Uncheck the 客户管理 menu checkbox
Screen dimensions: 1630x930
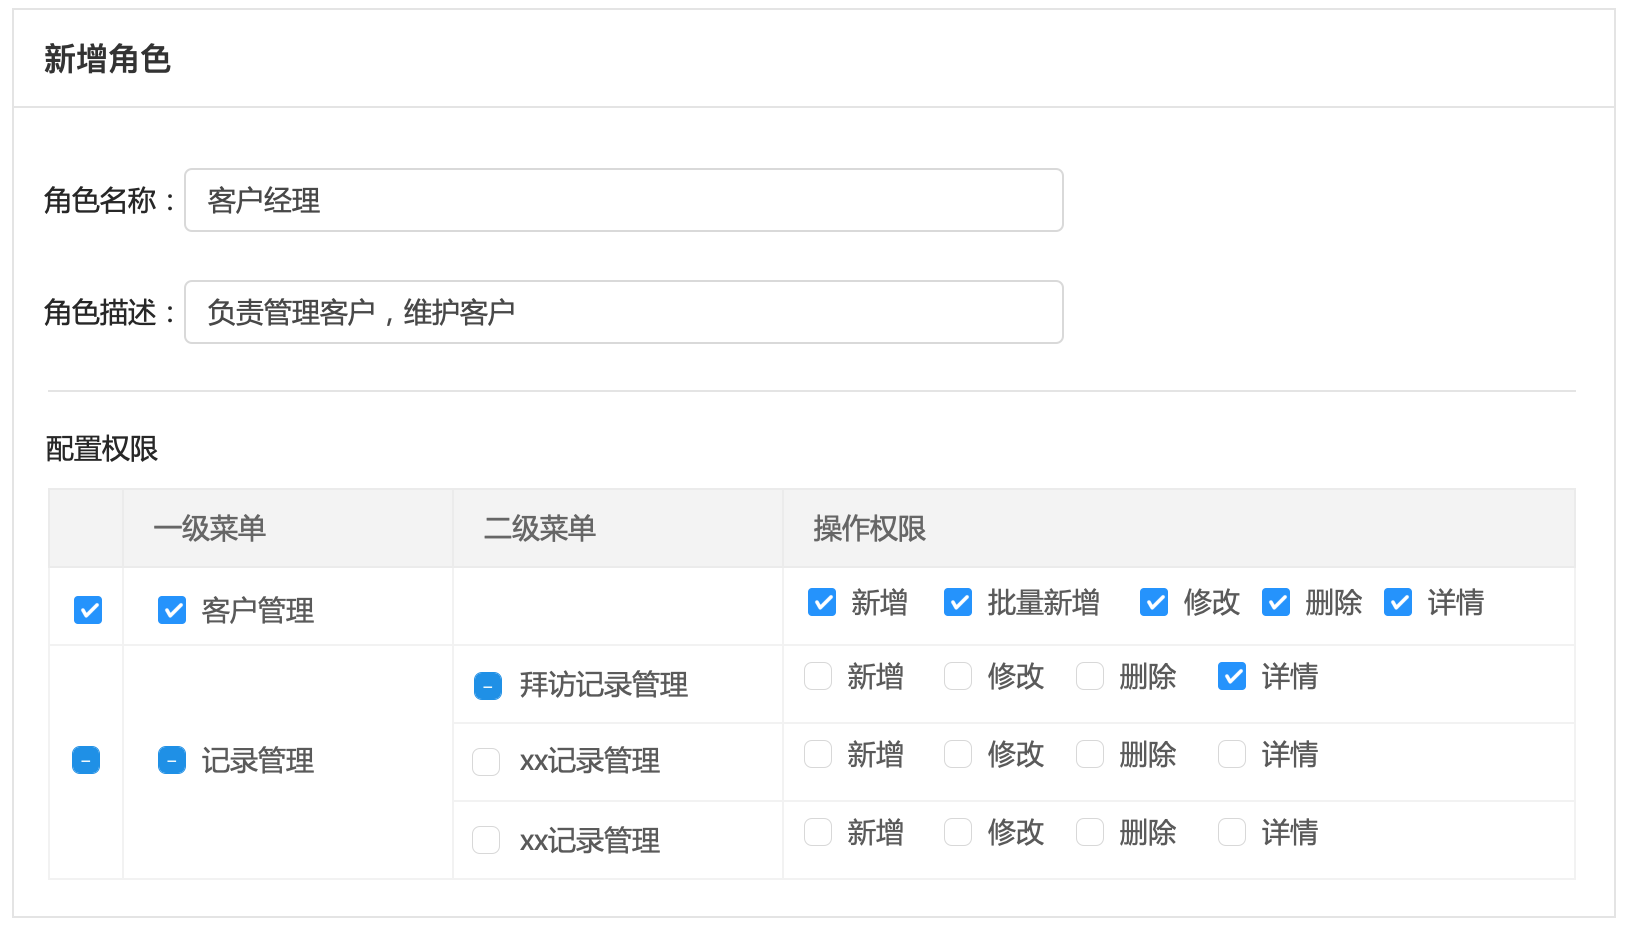coord(172,609)
